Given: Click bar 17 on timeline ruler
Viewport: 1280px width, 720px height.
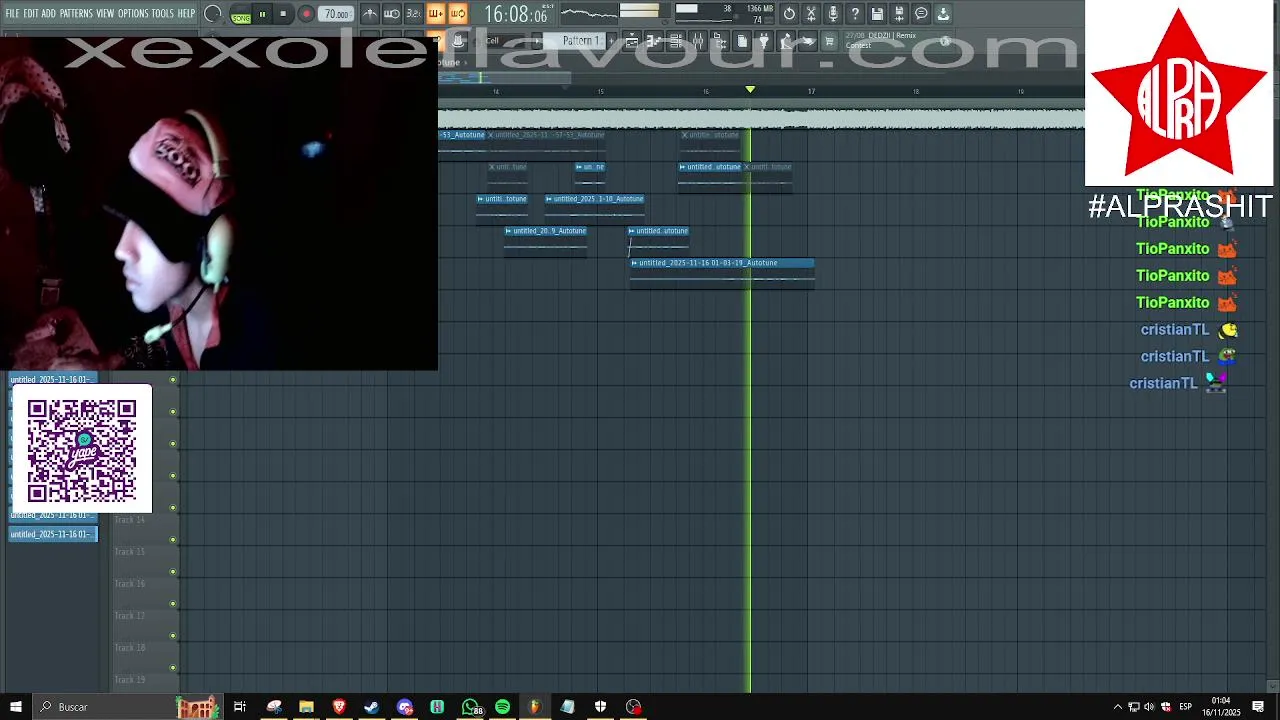Looking at the screenshot, I should point(811,91).
